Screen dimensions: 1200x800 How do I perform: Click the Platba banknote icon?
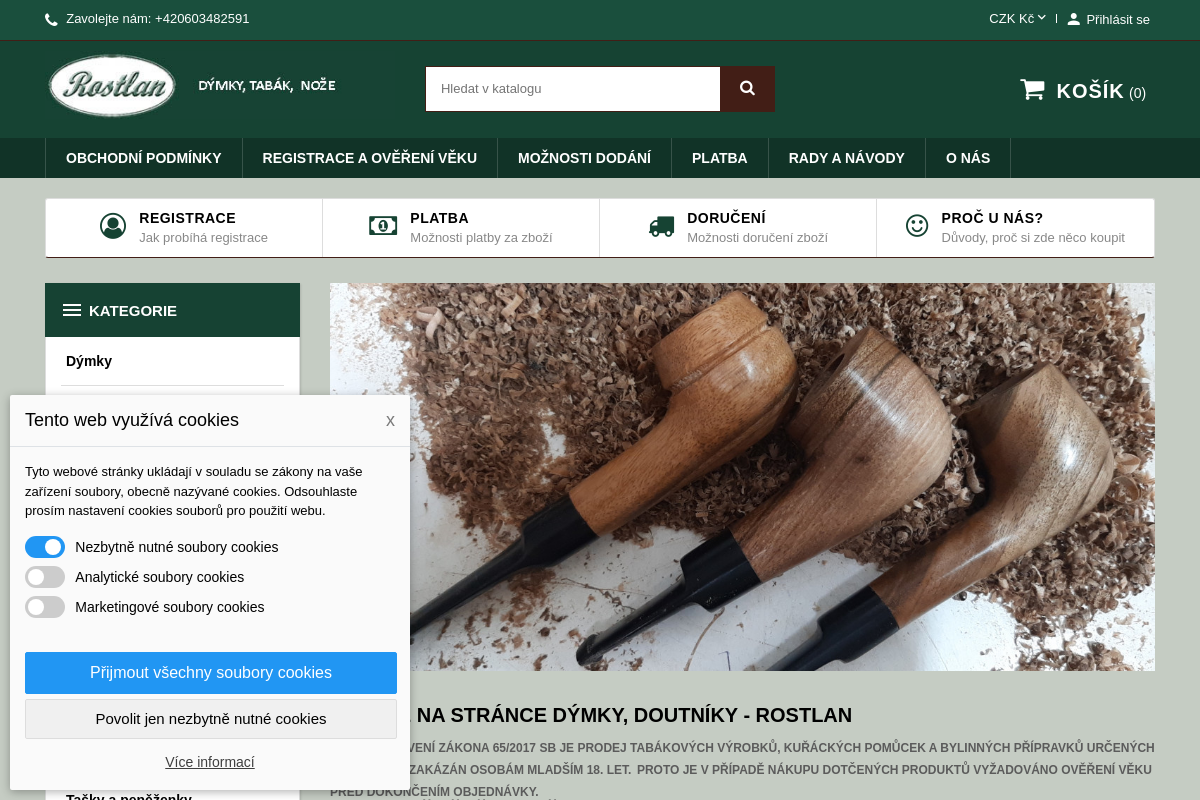(x=383, y=226)
